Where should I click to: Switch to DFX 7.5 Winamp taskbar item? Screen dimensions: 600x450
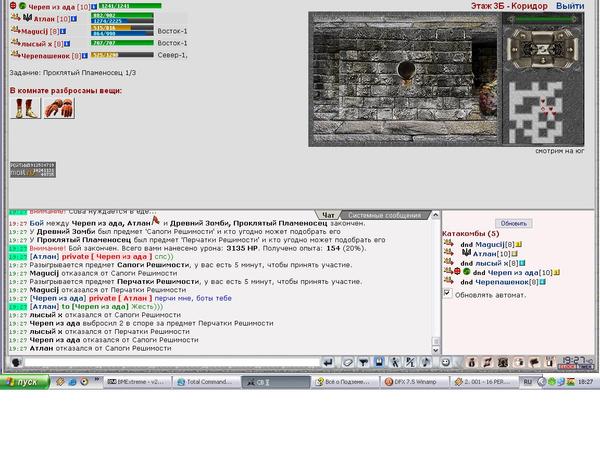(415, 382)
